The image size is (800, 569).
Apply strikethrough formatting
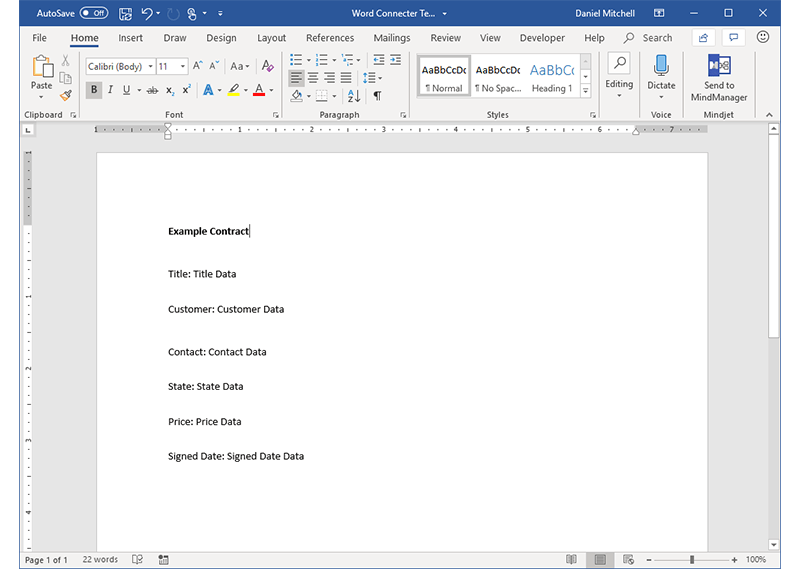[152, 91]
